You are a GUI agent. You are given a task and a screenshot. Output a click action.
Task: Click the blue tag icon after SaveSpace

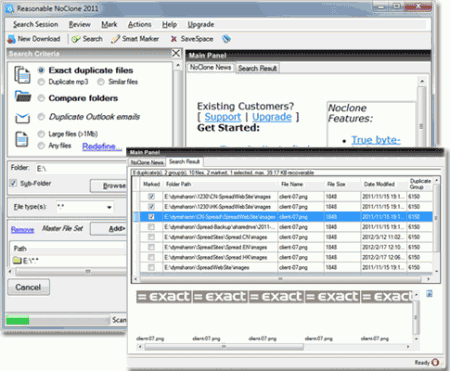[x=226, y=39]
